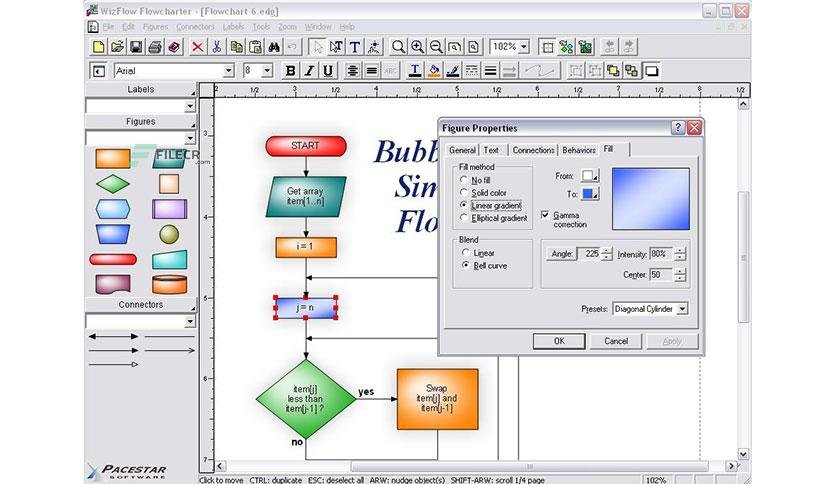Click the Cancel button

pyautogui.click(x=616, y=341)
